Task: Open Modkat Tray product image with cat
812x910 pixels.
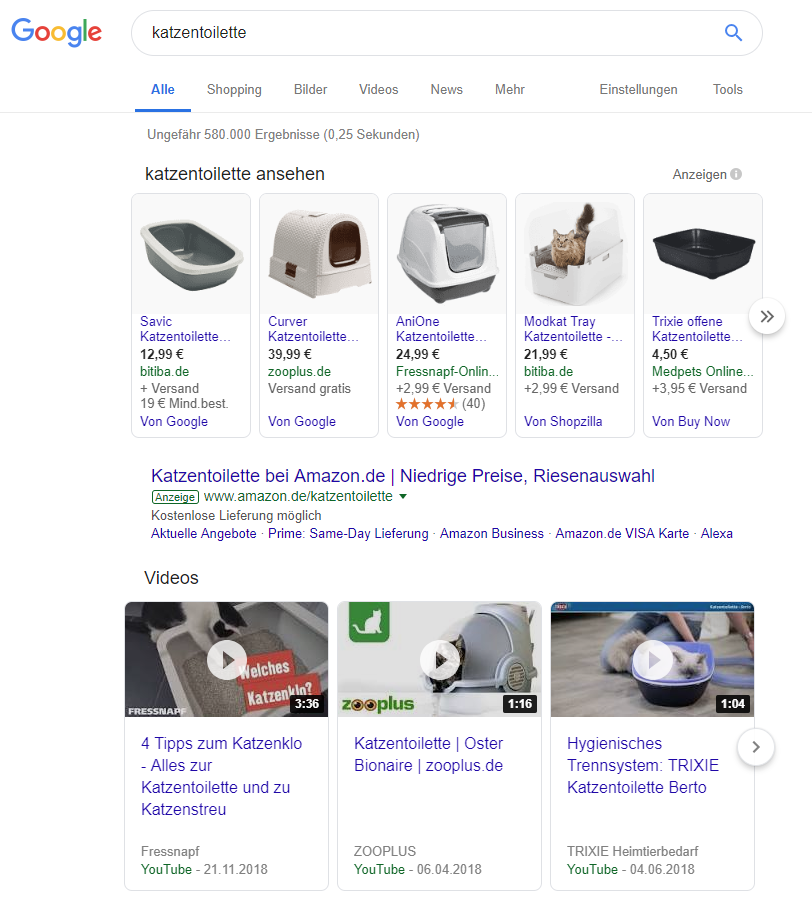Action: click(x=575, y=254)
